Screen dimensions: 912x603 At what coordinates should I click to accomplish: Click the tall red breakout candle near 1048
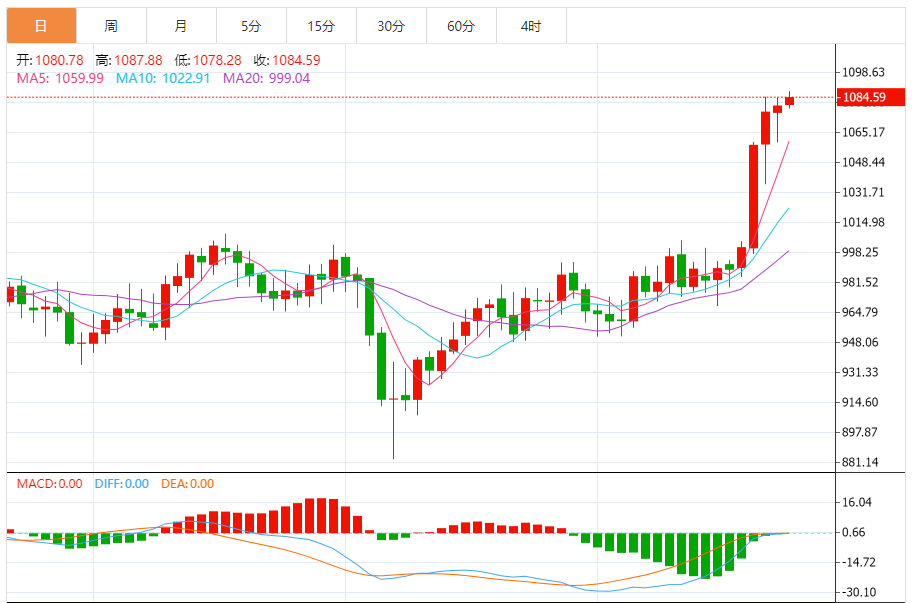click(x=753, y=198)
